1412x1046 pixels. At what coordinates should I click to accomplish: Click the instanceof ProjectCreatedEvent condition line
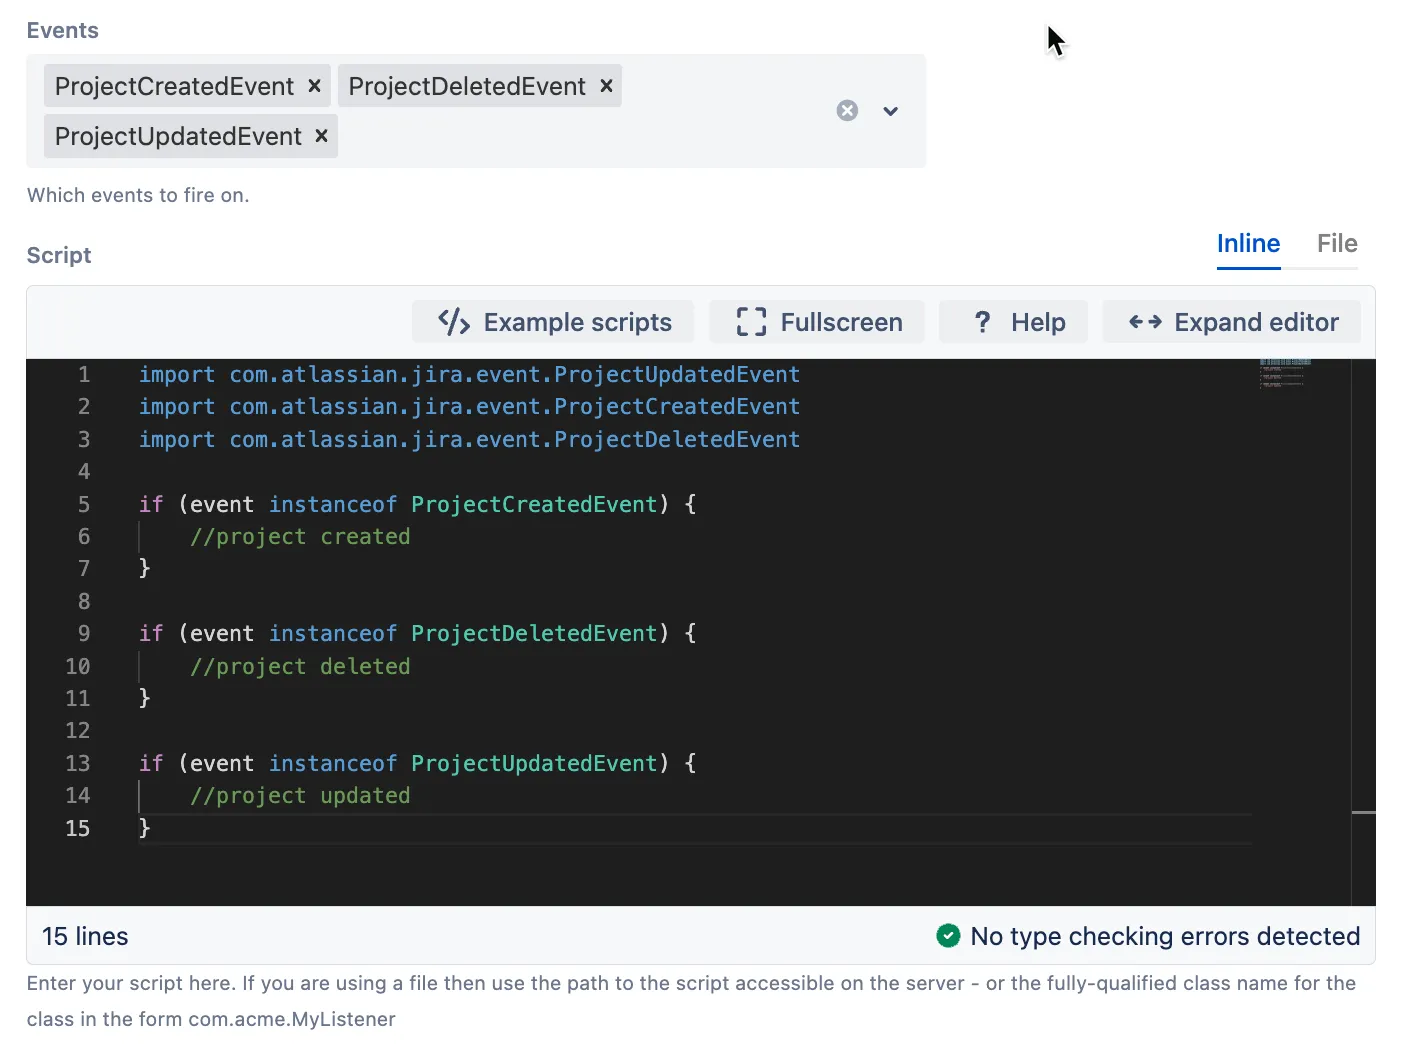(418, 504)
